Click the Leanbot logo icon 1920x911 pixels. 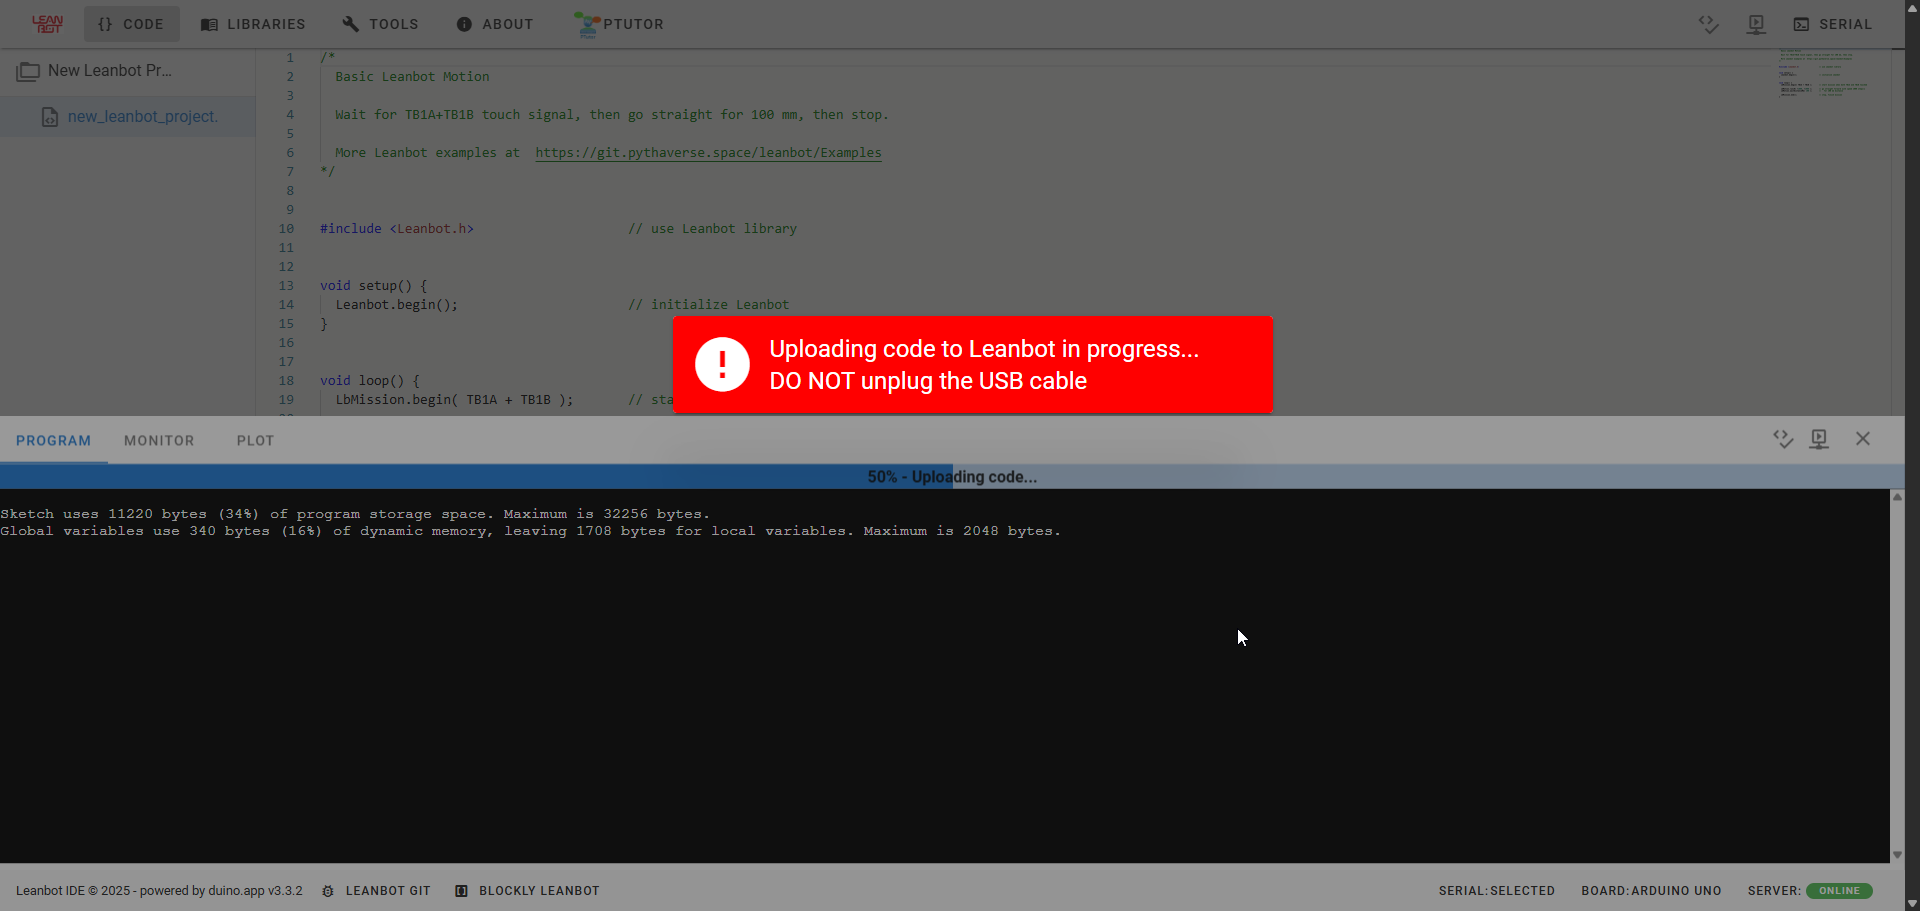[x=47, y=24]
